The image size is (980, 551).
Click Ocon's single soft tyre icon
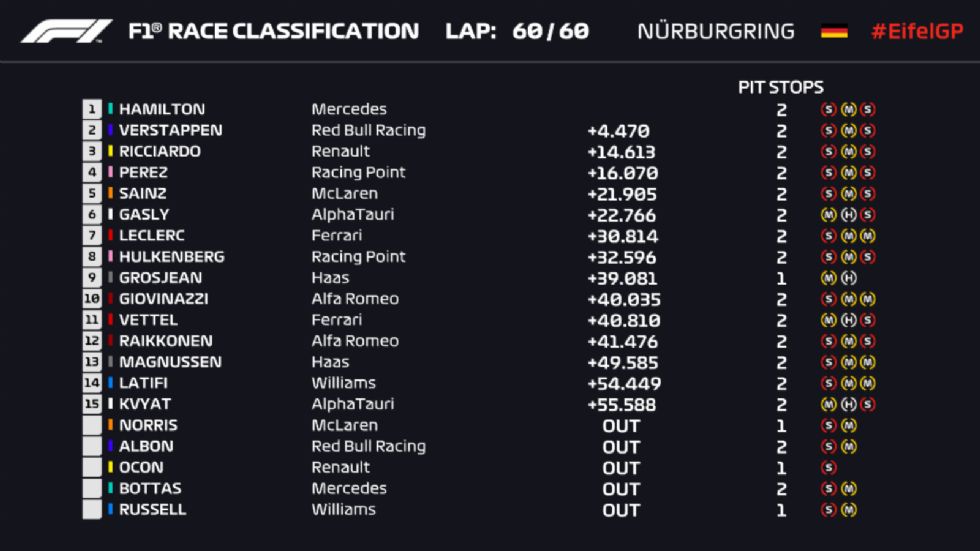(x=829, y=467)
